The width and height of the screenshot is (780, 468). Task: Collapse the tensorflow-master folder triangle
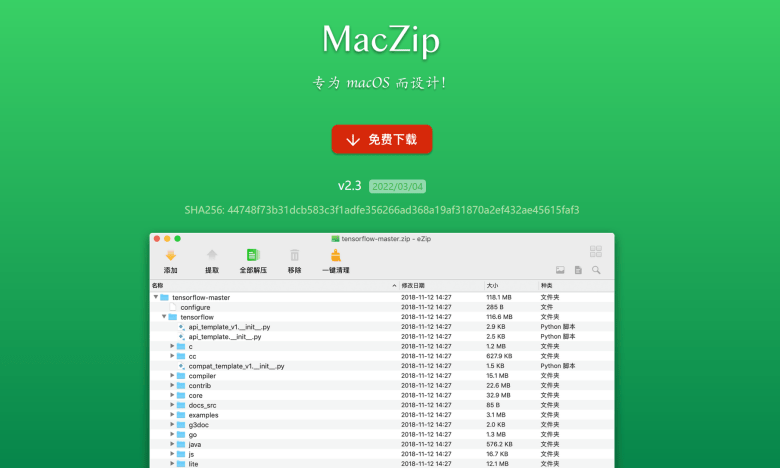pos(156,297)
